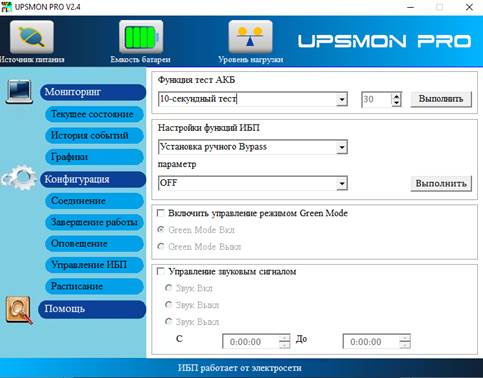Screen dimensions: 483x378
Task: Select the last Звук Выкл radio button
Action: click(169, 322)
